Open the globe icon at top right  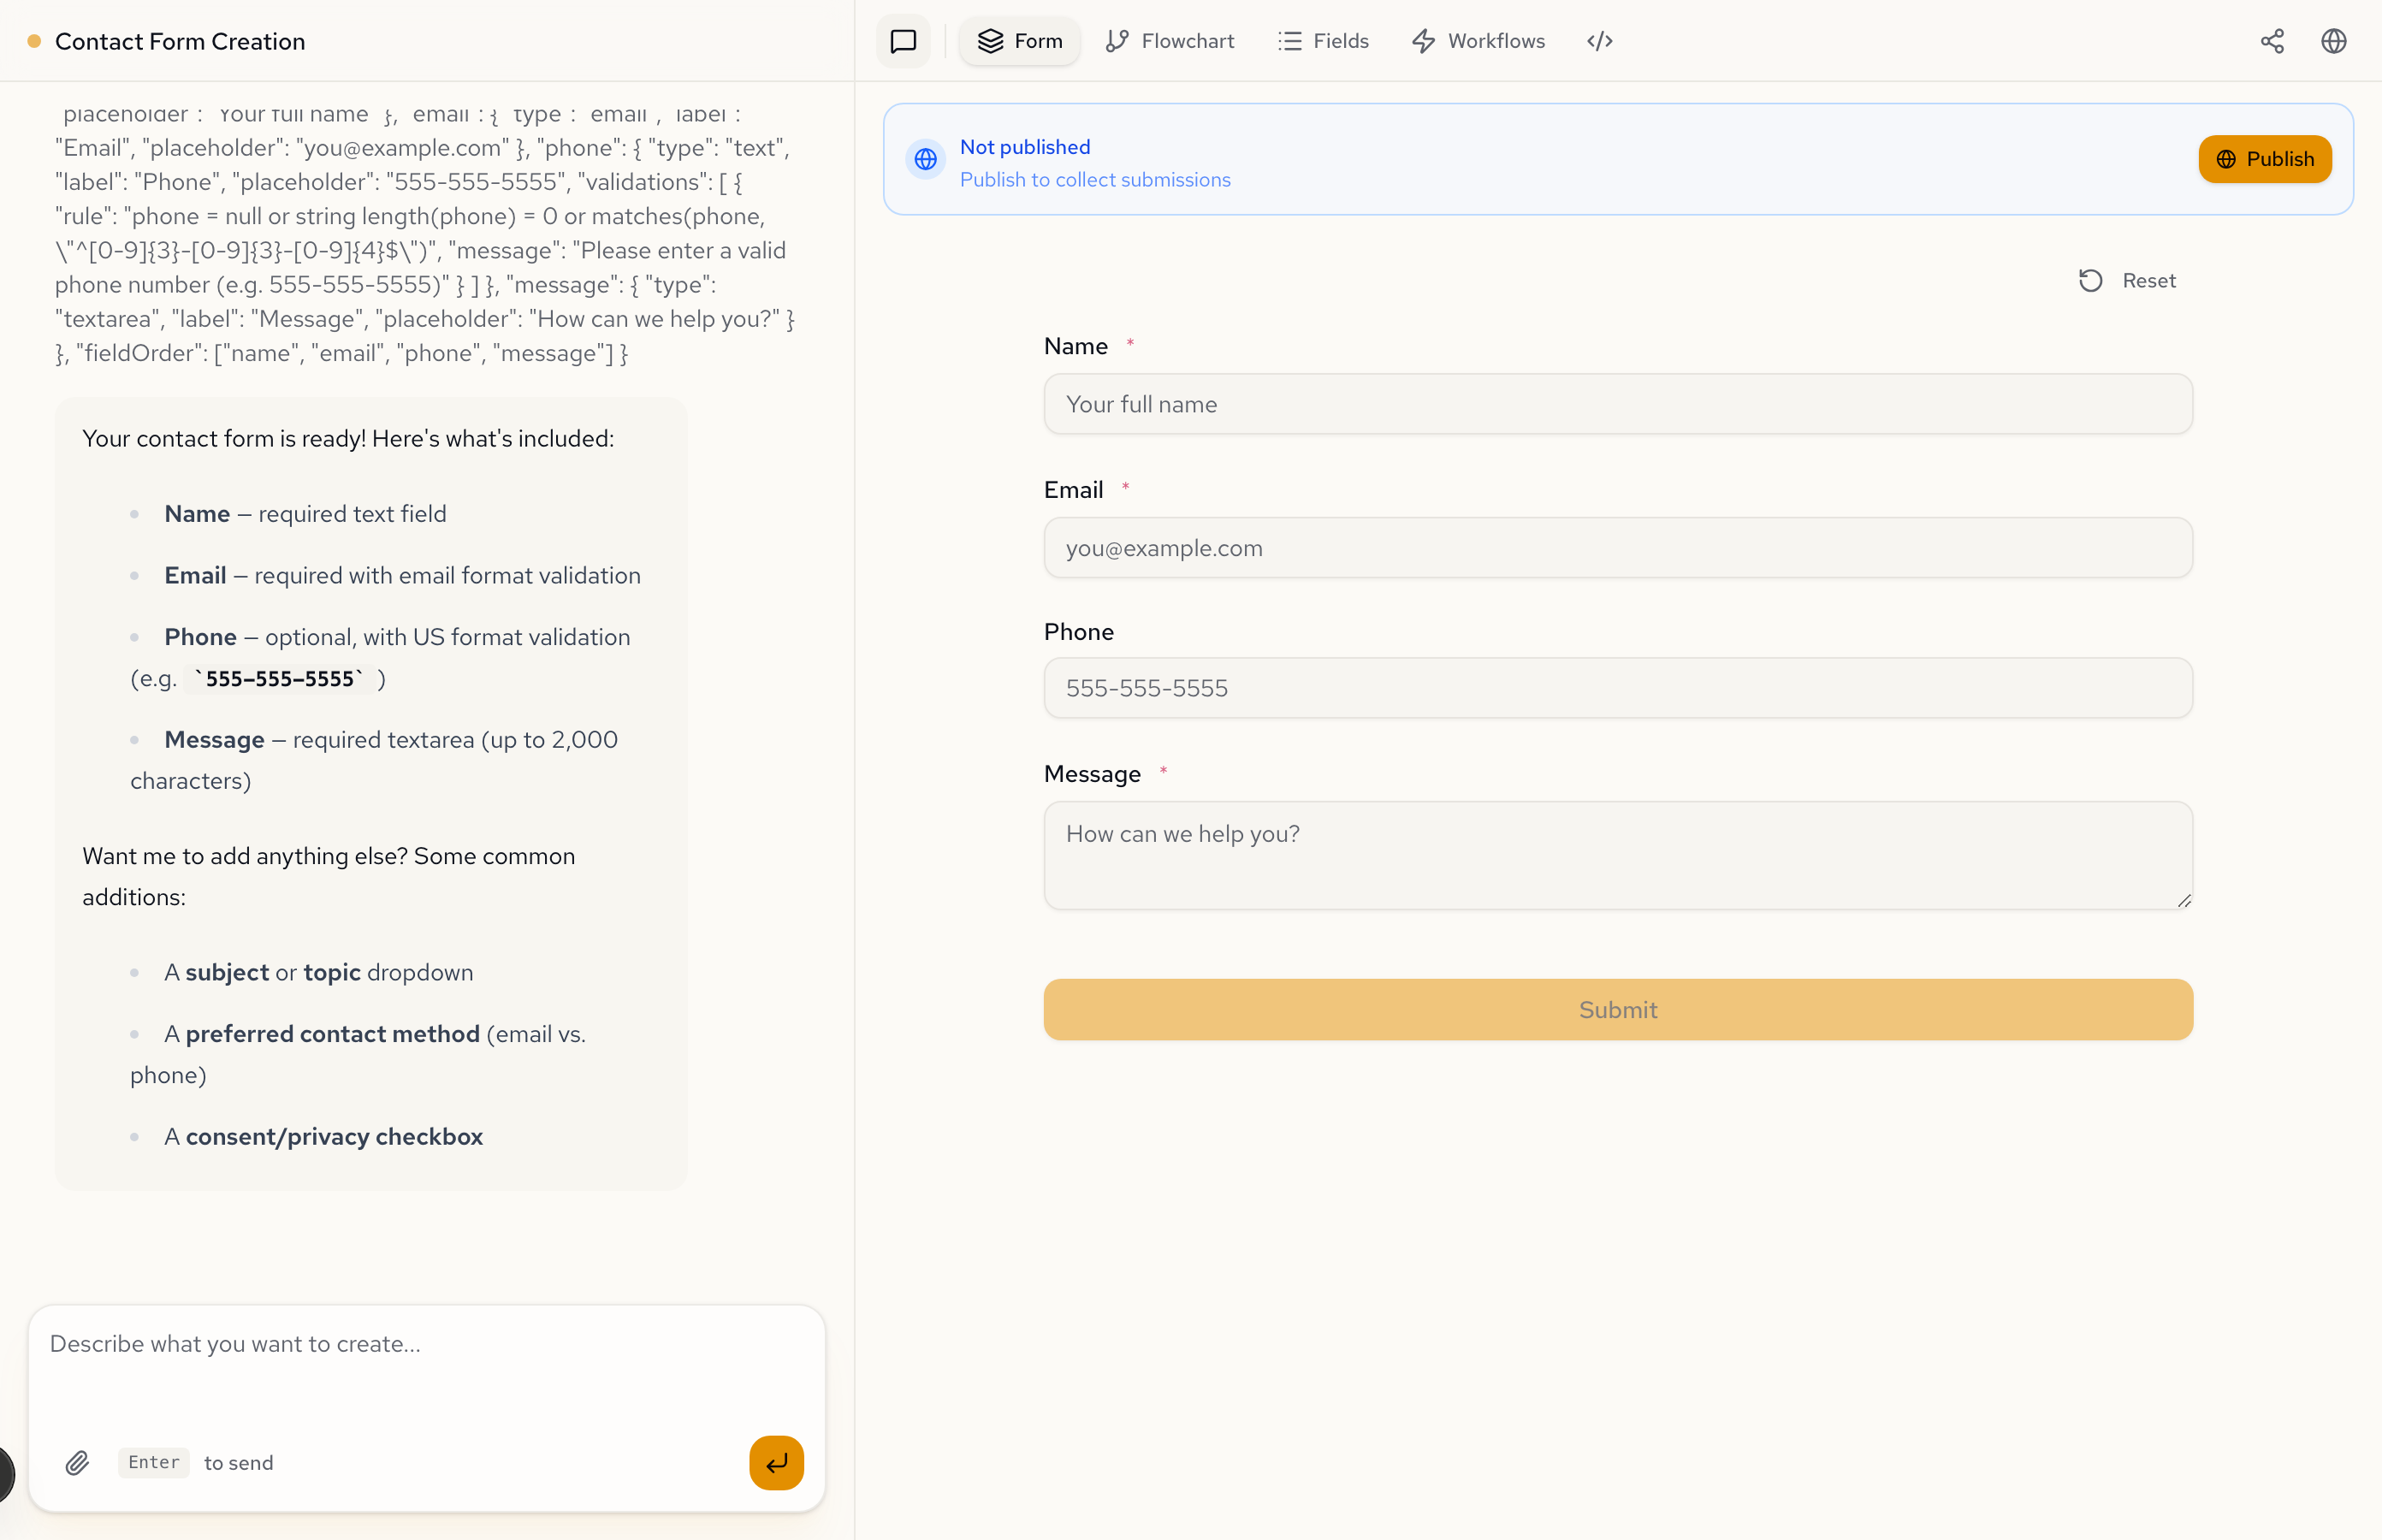[2333, 41]
